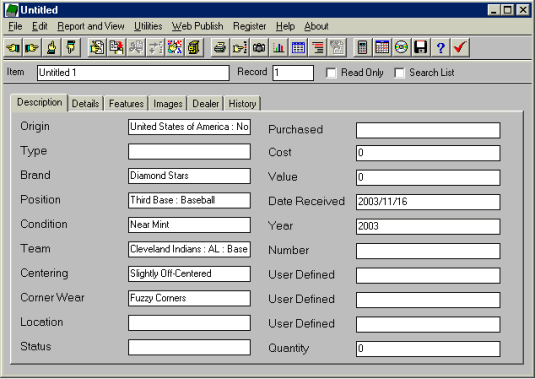Click the Position field 'Third Base : Baseball'
The height and width of the screenshot is (379, 535).
point(189,200)
